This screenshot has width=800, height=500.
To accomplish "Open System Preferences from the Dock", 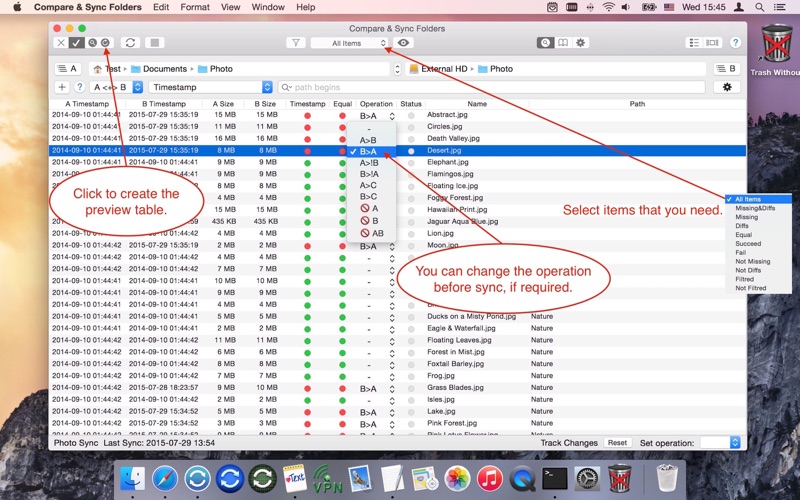I will point(587,479).
